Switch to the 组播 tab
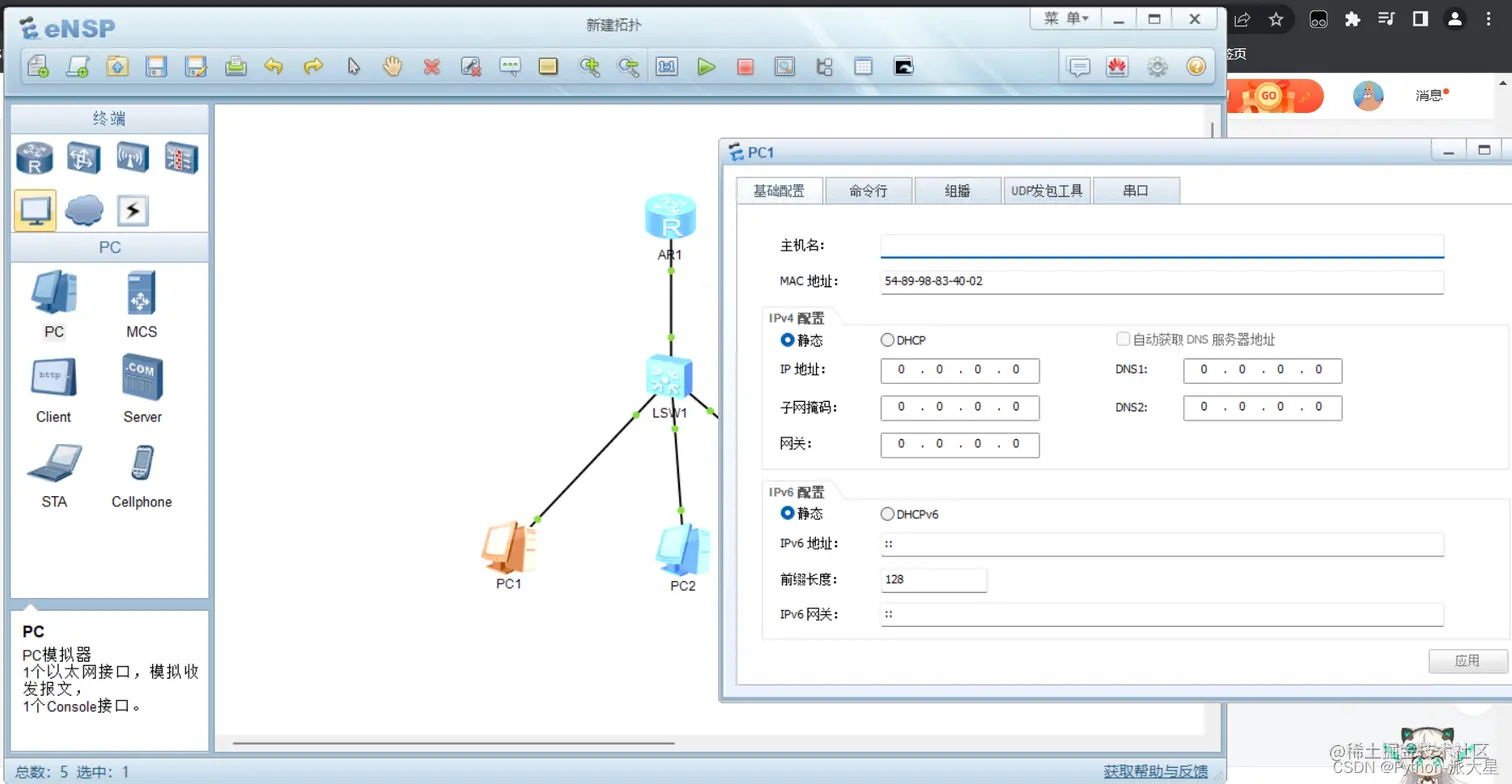Viewport: 1512px width, 784px height. pyautogui.click(x=958, y=190)
